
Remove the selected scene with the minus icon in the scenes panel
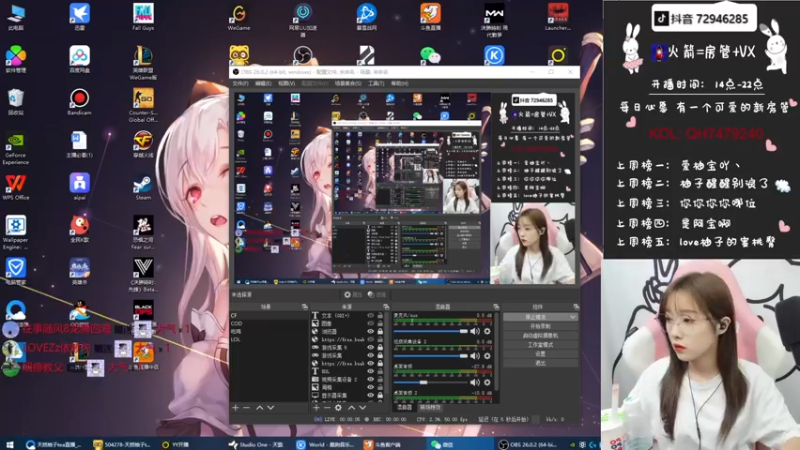246,408
